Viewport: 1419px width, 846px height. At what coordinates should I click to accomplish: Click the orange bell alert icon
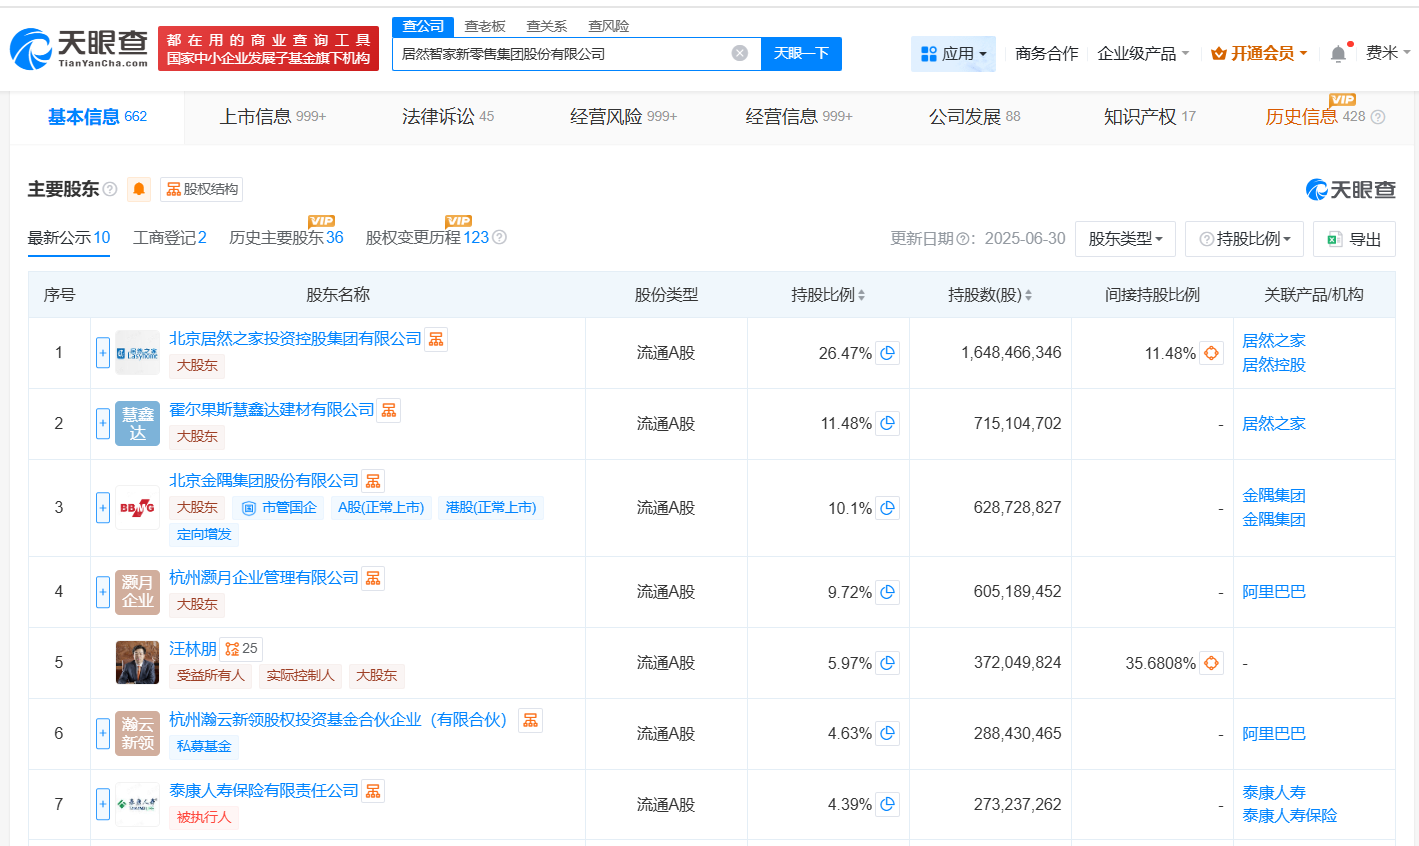pos(139,189)
